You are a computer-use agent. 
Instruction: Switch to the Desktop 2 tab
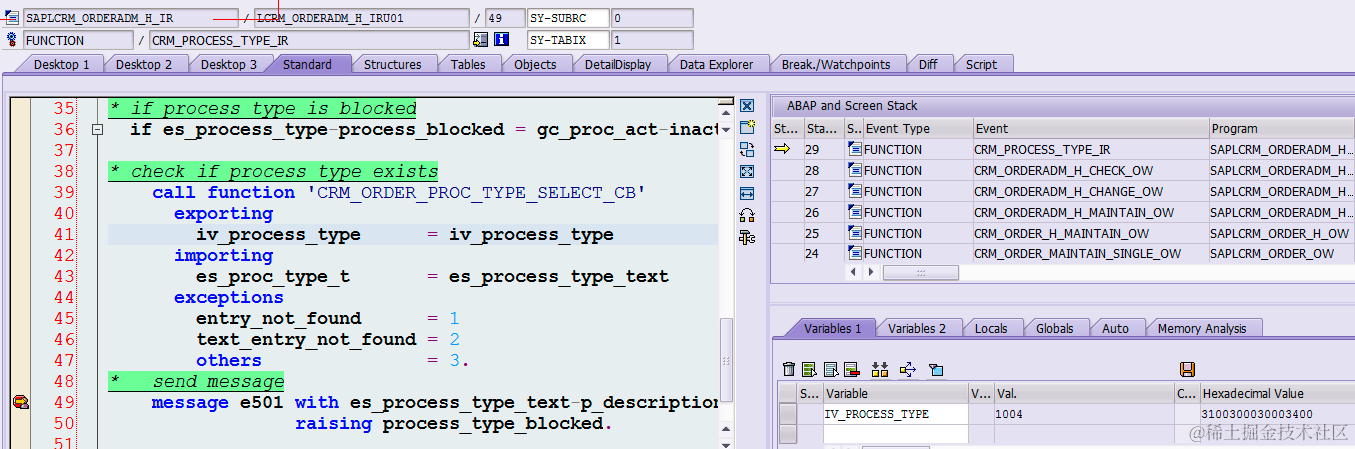144,64
